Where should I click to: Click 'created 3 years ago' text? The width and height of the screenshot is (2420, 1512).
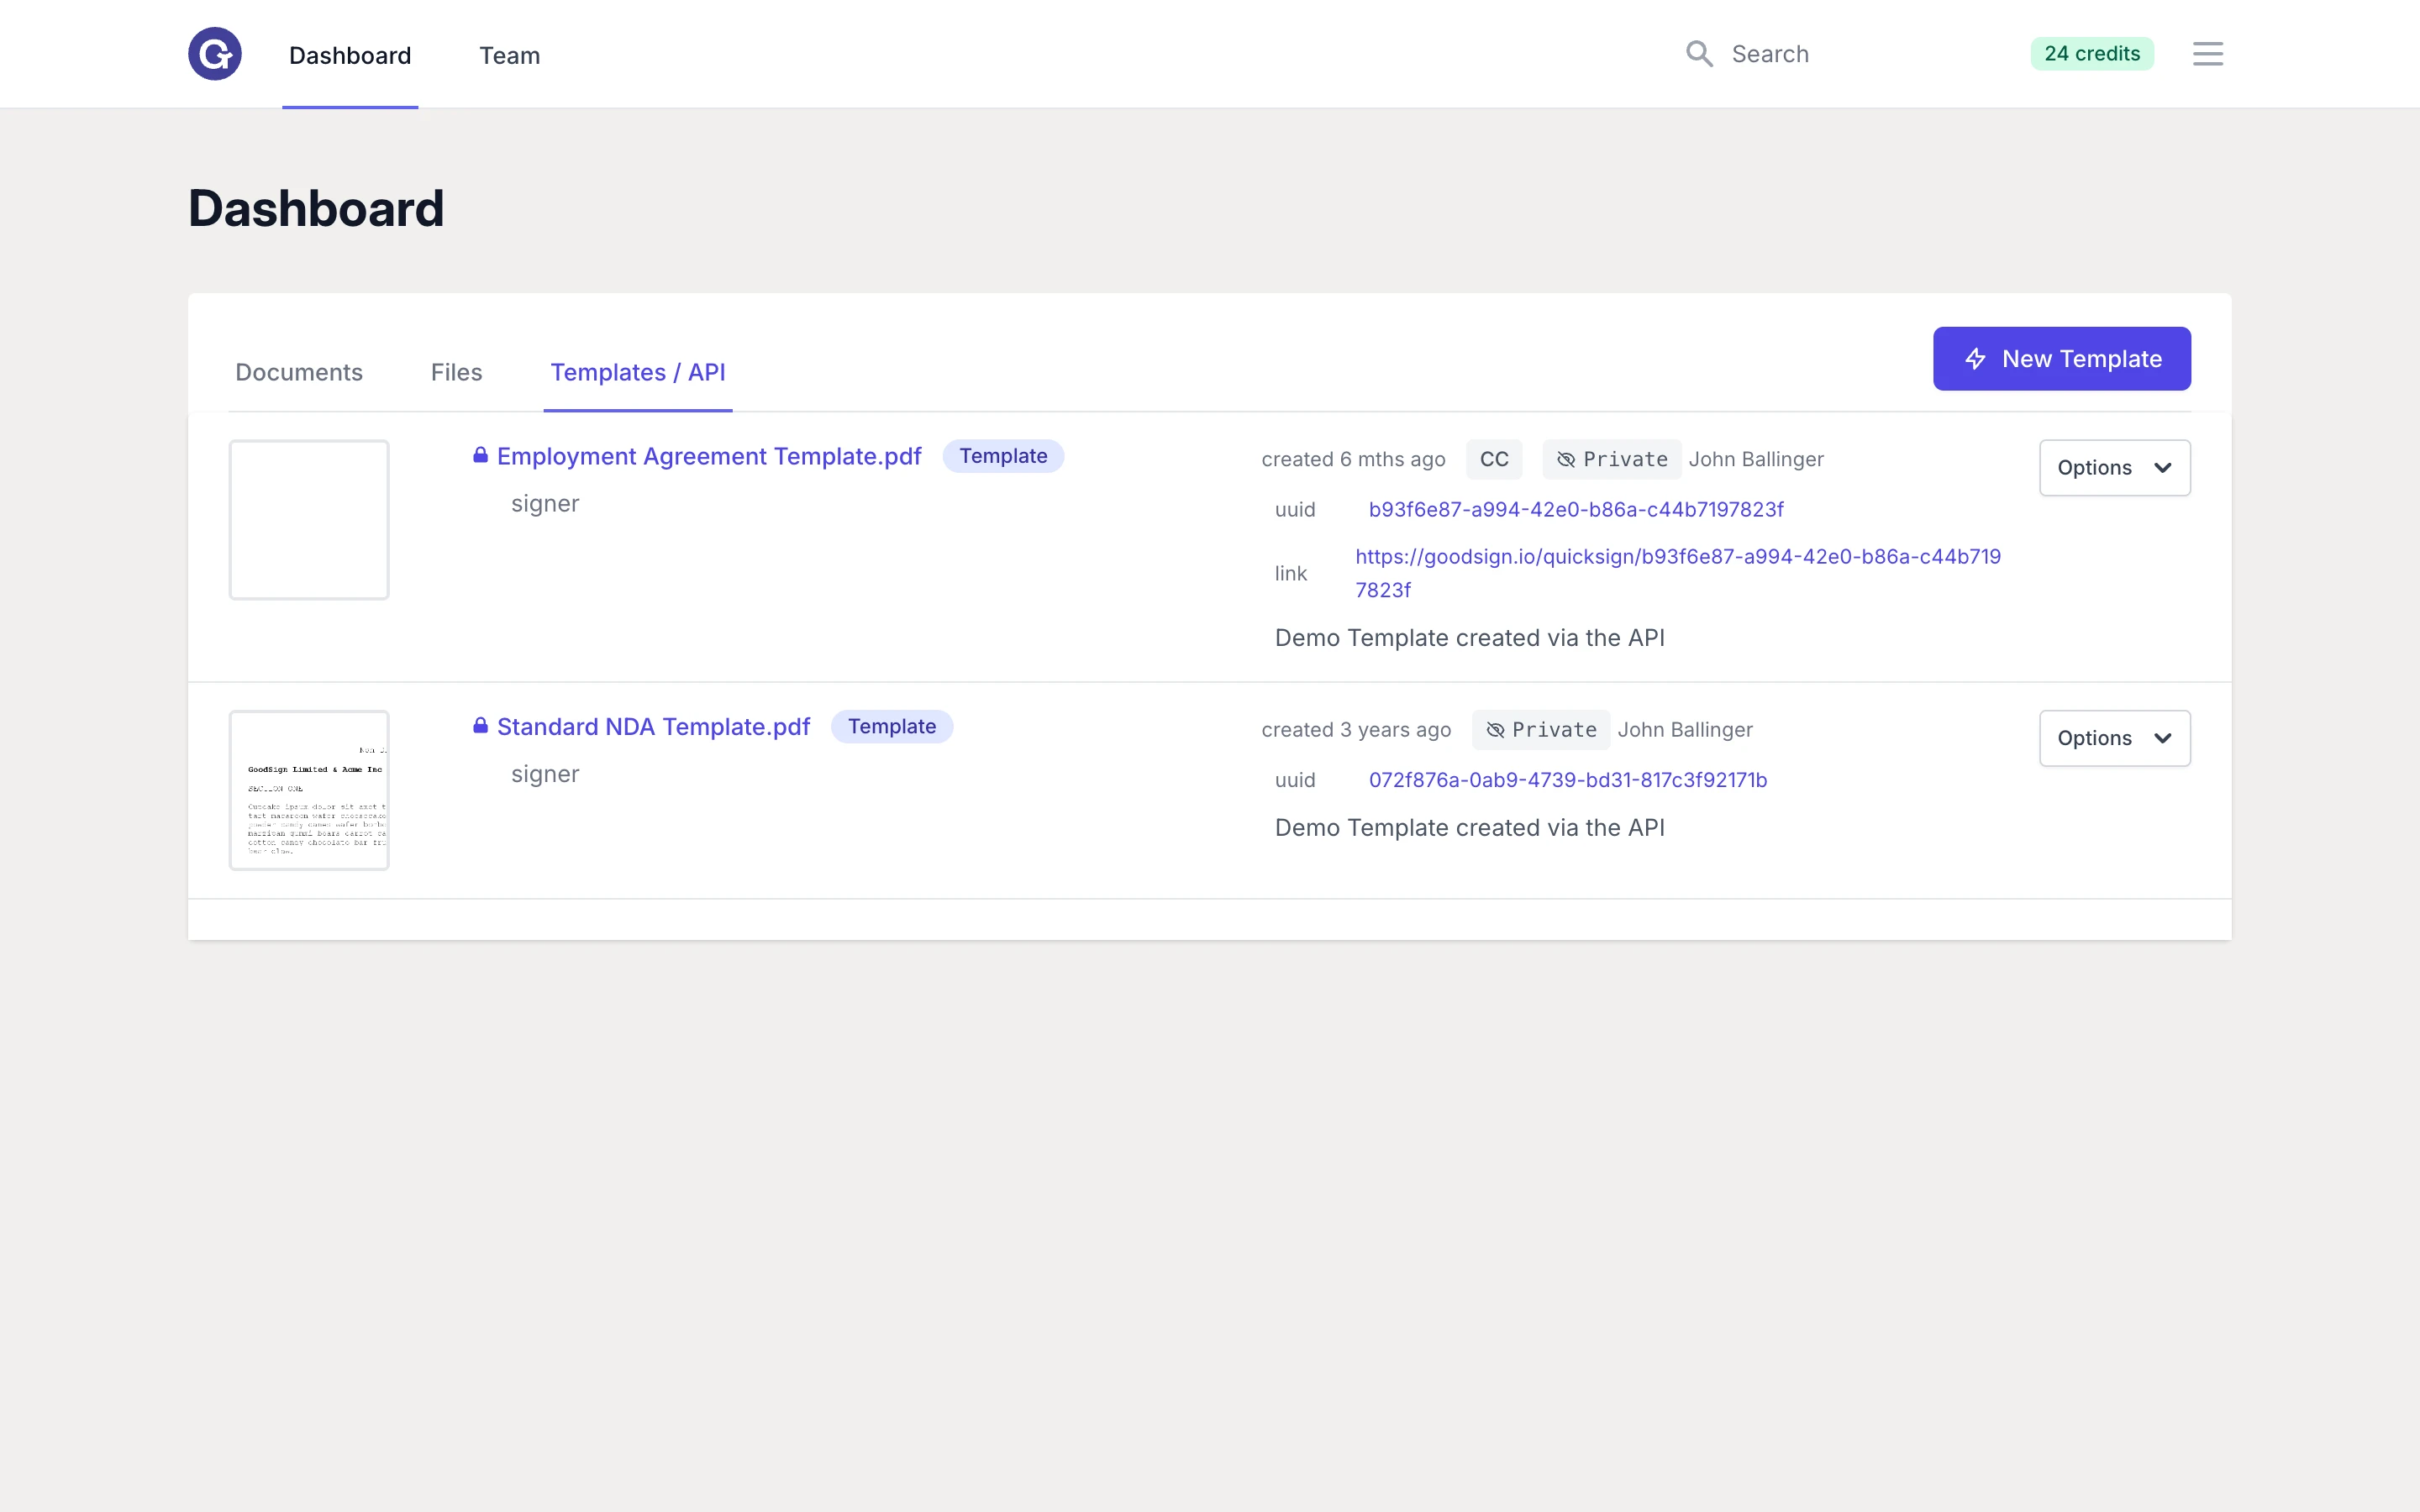1356,729
